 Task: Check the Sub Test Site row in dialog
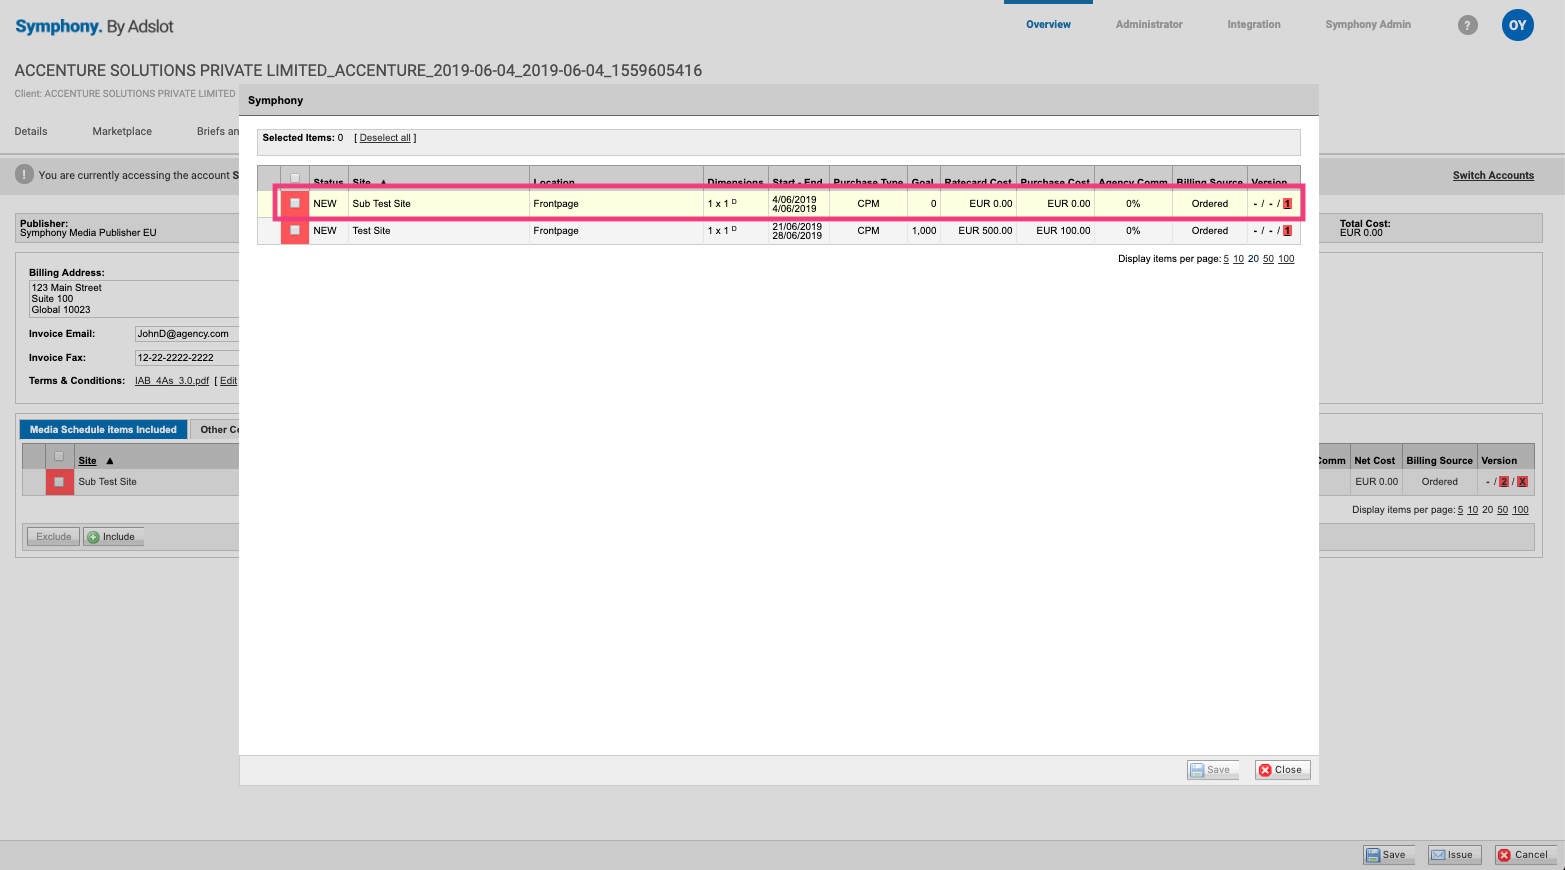click(x=295, y=203)
